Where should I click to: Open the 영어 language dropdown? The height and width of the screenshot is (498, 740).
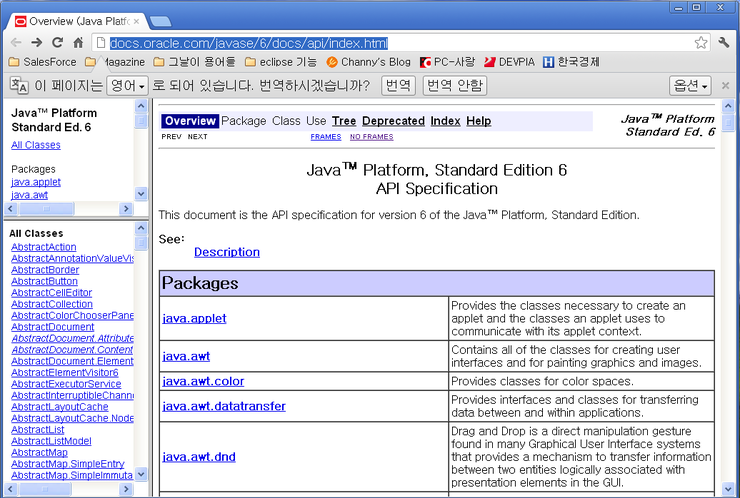tap(127, 85)
